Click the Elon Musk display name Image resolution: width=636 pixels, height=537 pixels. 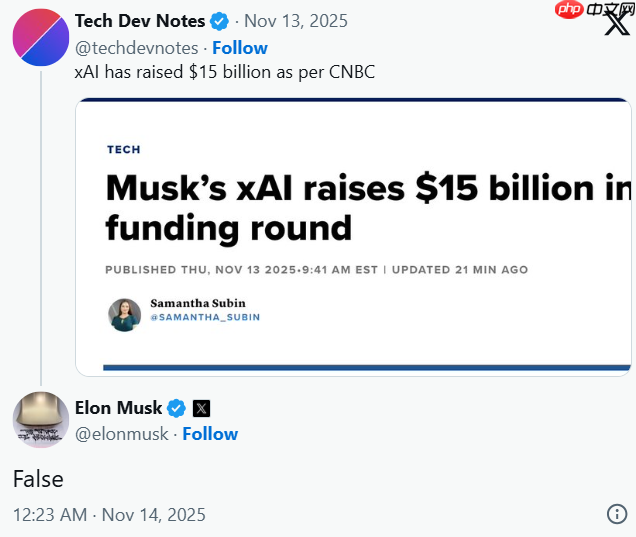tap(118, 408)
